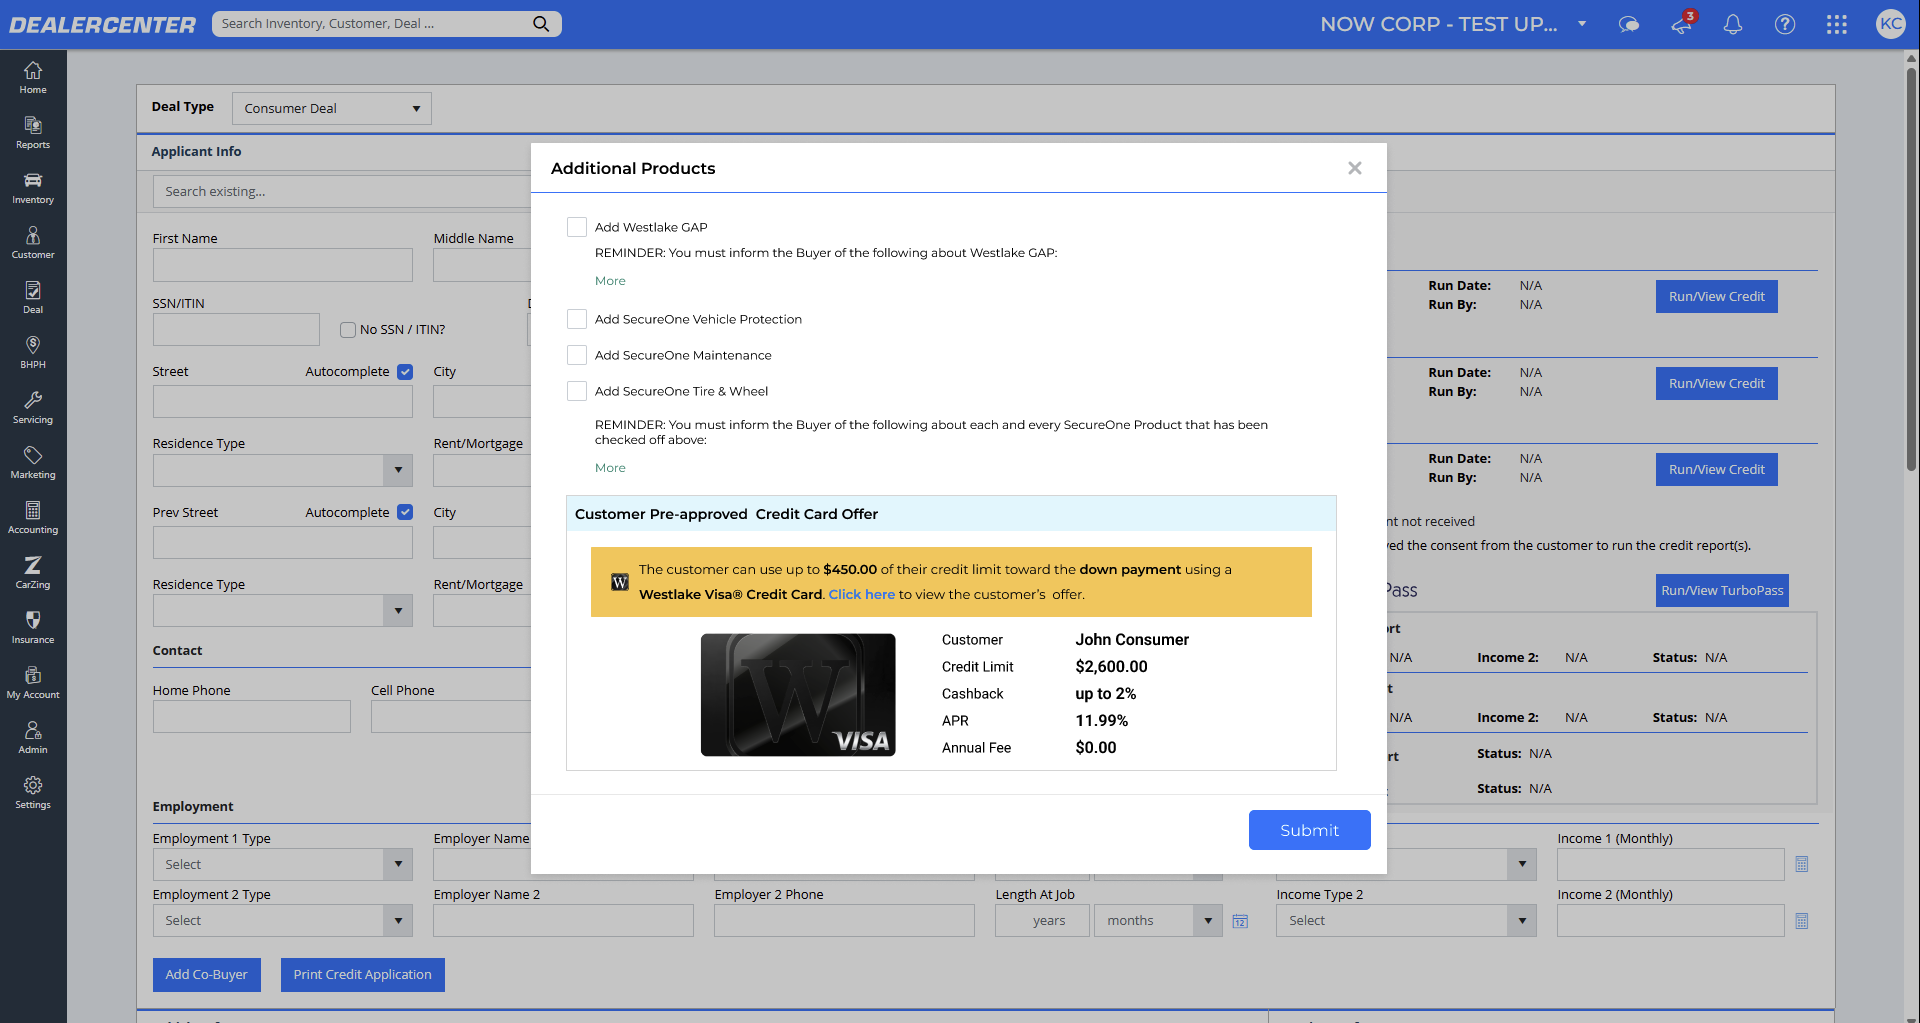Click the top Run/View Credit button

(x=1717, y=297)
